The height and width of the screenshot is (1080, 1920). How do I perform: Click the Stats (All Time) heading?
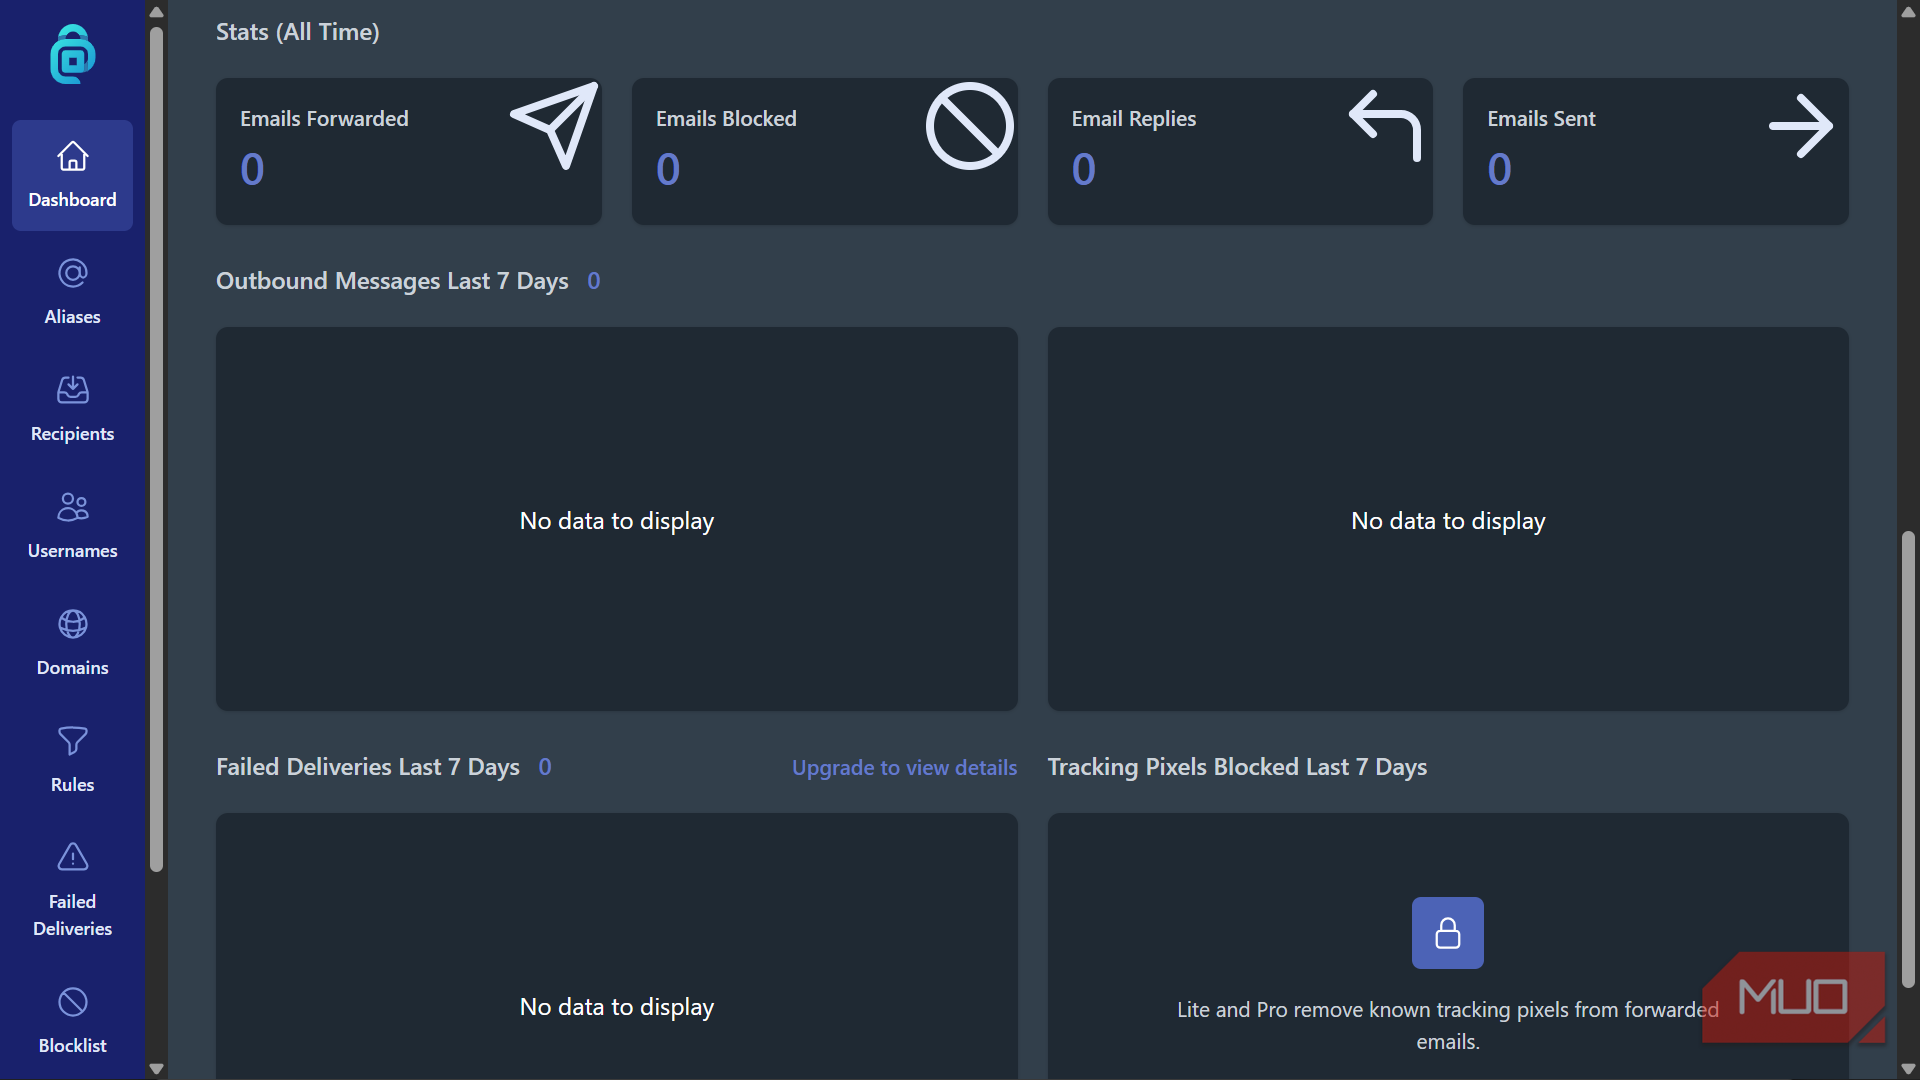pyautogui.click(x=298, y=32)
